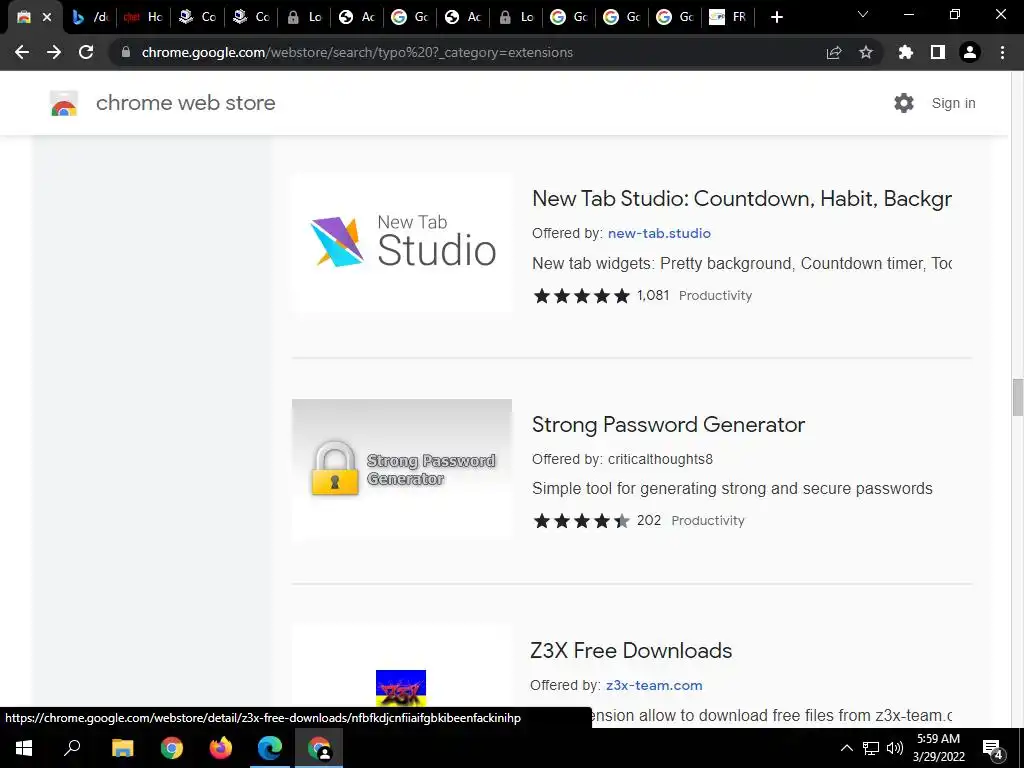Visit the z3x-team.com publisher link
The width and height of the screenshot is (1024, 768).
coord(654,685)
